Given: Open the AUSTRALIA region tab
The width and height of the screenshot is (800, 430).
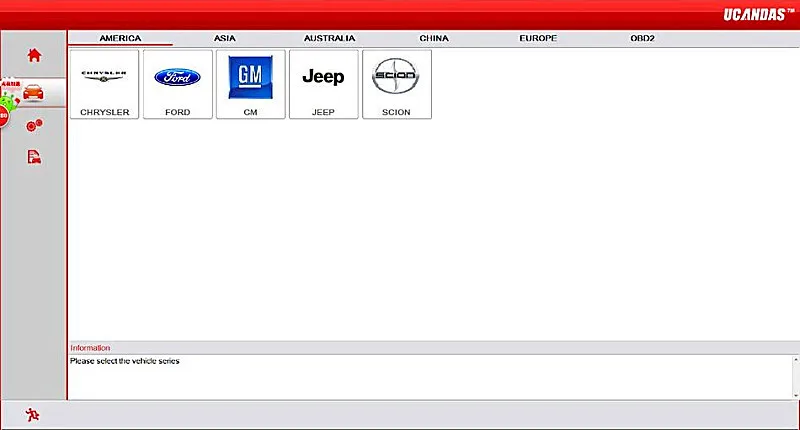Looking at the screenshot, I should point(330,38).
